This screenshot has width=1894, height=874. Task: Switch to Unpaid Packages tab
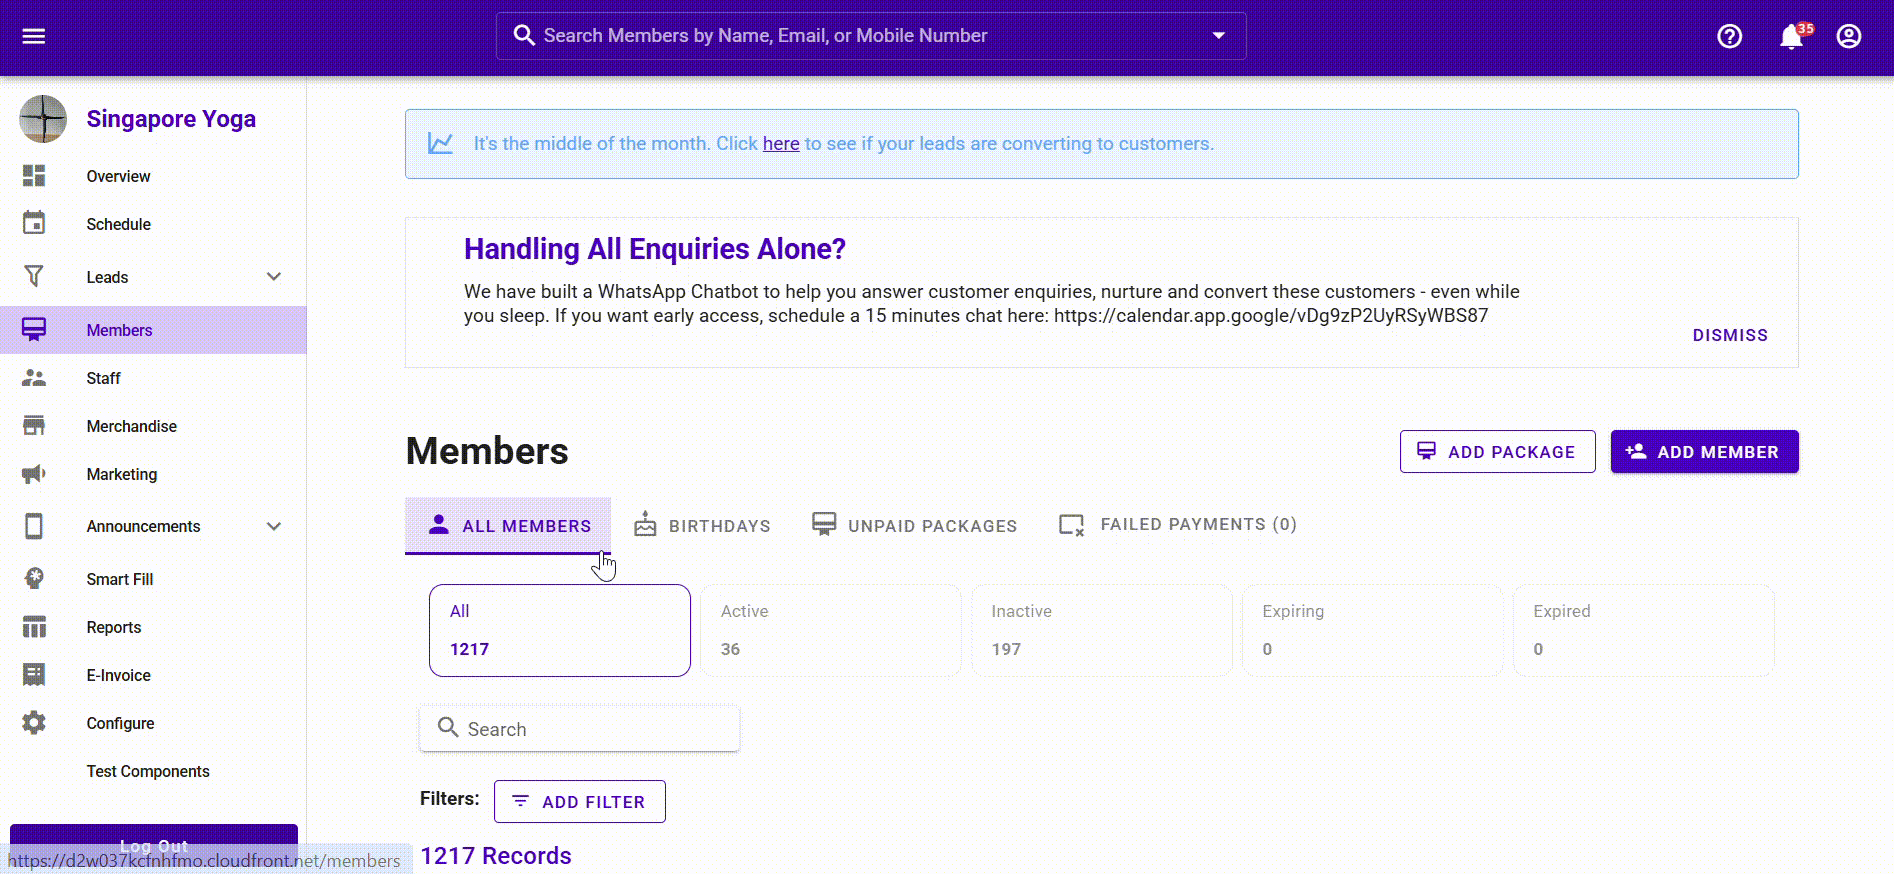pyautogui.click(x=914, y=525)
